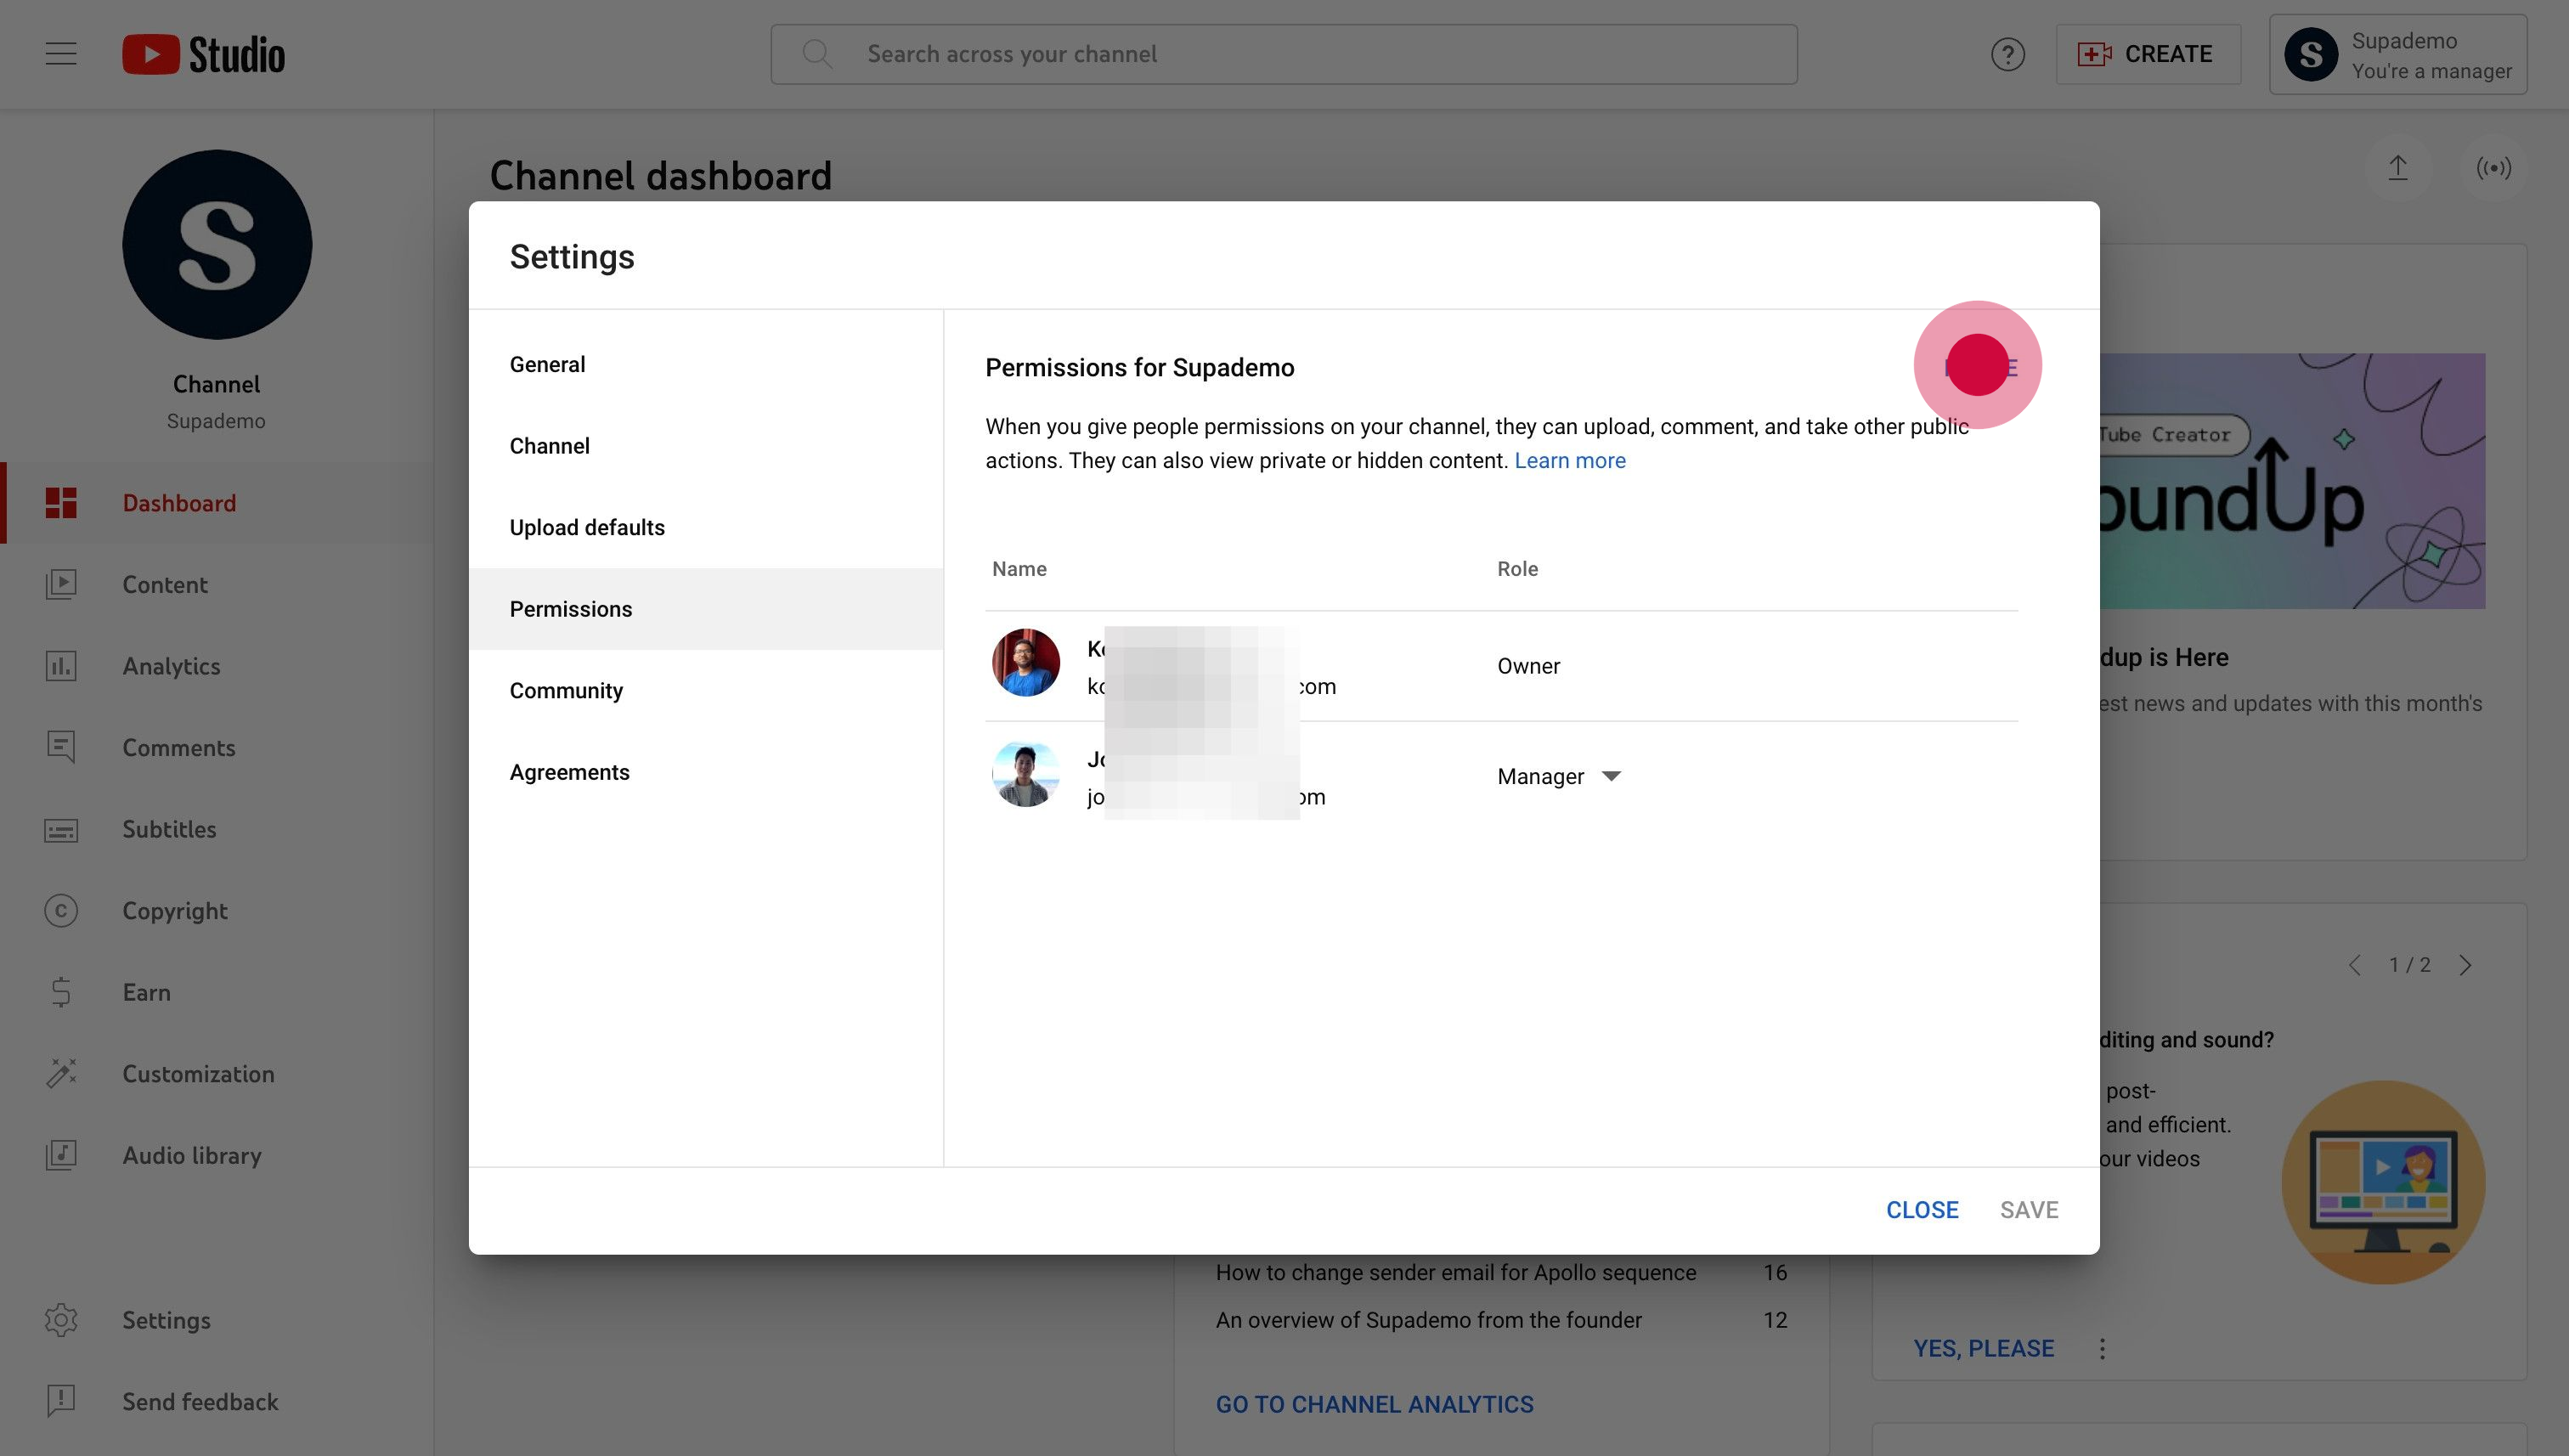Open Comments in sidebar
2569x1456 pixels.
click(x=217, y=747)
